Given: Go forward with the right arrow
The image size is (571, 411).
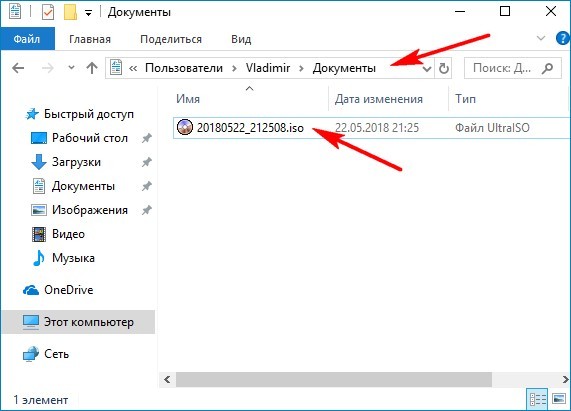Looking at the screenshot, I should tap(48, 68).
